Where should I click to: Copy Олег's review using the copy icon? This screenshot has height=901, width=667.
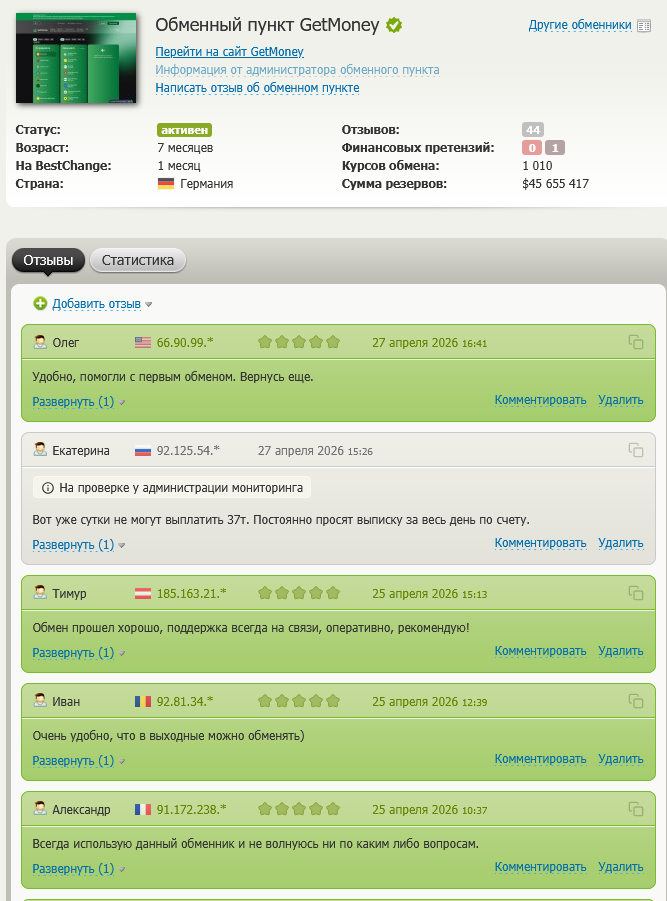[635, 342]
